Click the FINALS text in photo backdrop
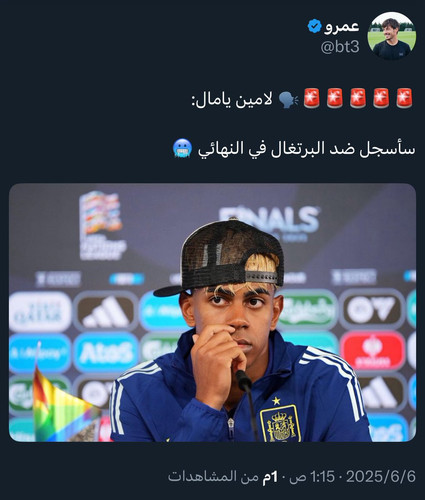Screen dimensions: 425x500 click(x=269, y=220)
